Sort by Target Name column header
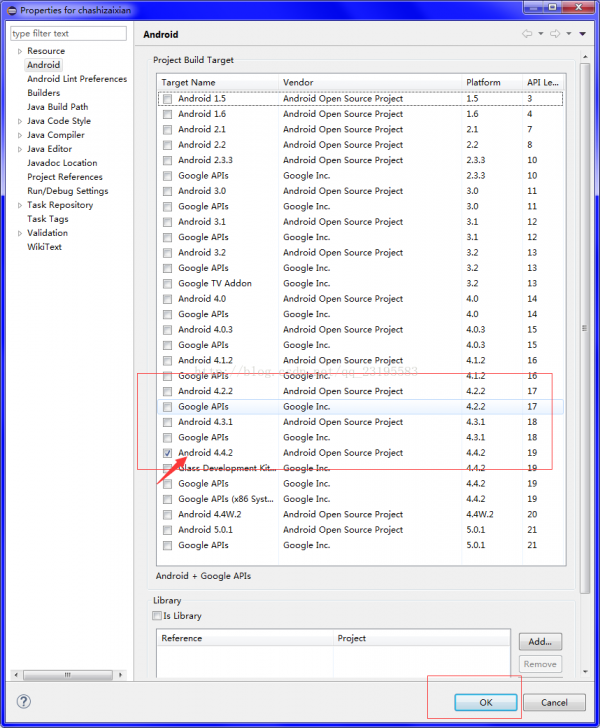 point(218,82)
